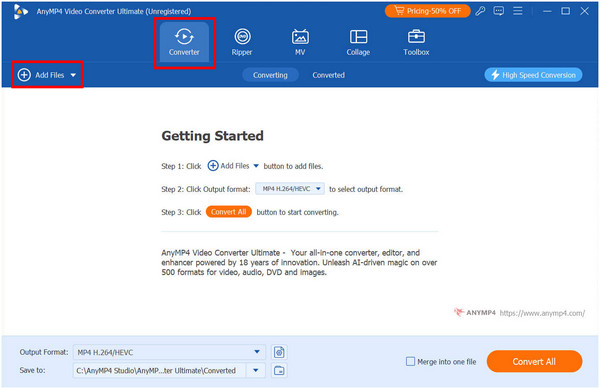Go to the Collage tab

[358, 42]
